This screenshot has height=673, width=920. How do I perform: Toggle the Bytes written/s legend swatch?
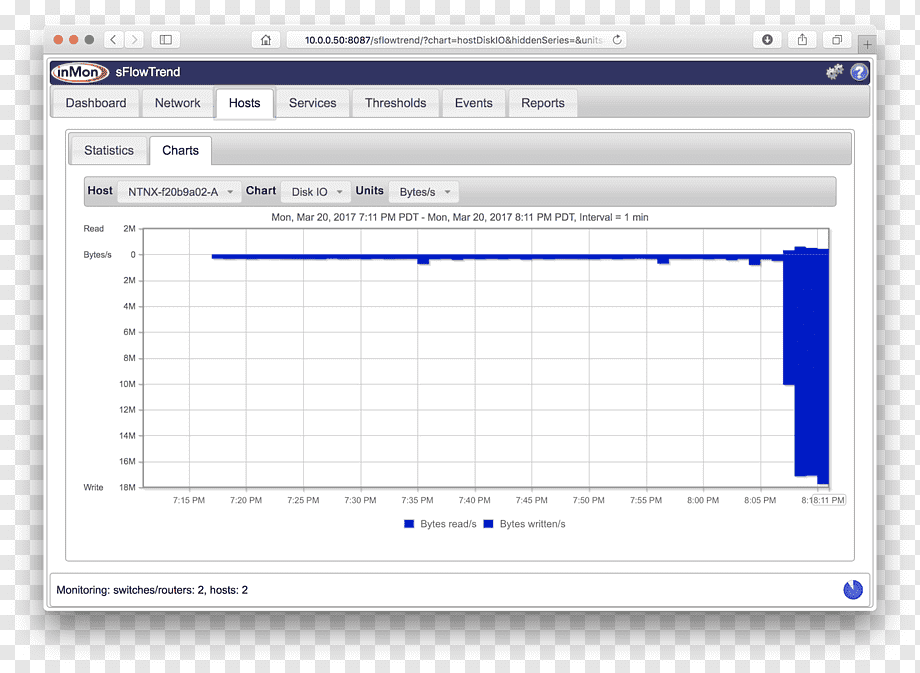pos(488,524)
